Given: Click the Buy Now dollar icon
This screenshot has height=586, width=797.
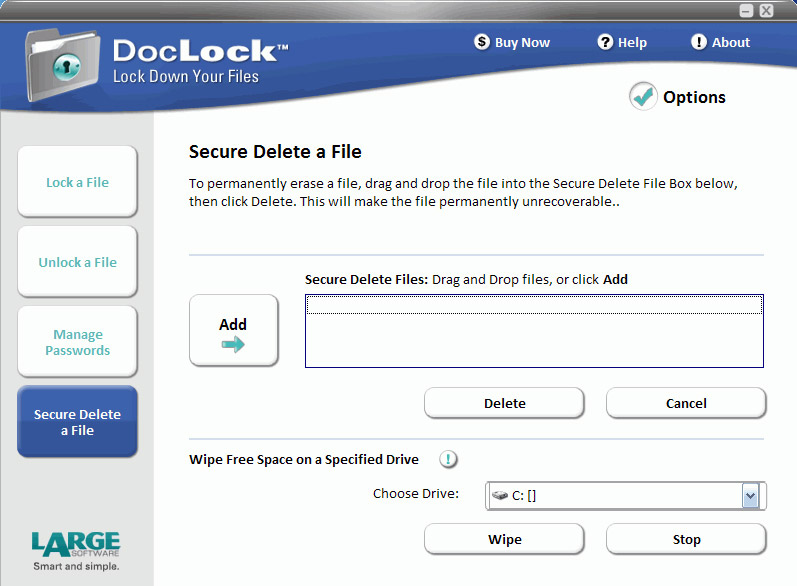Looking at the screenshot, I should (482, 42).
